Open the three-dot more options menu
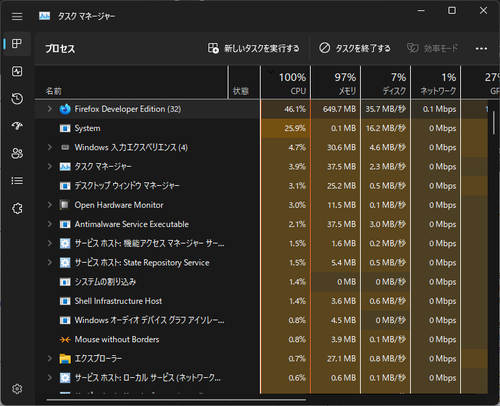Viewport: 500px width, 406px height. (x=481, y=49)
